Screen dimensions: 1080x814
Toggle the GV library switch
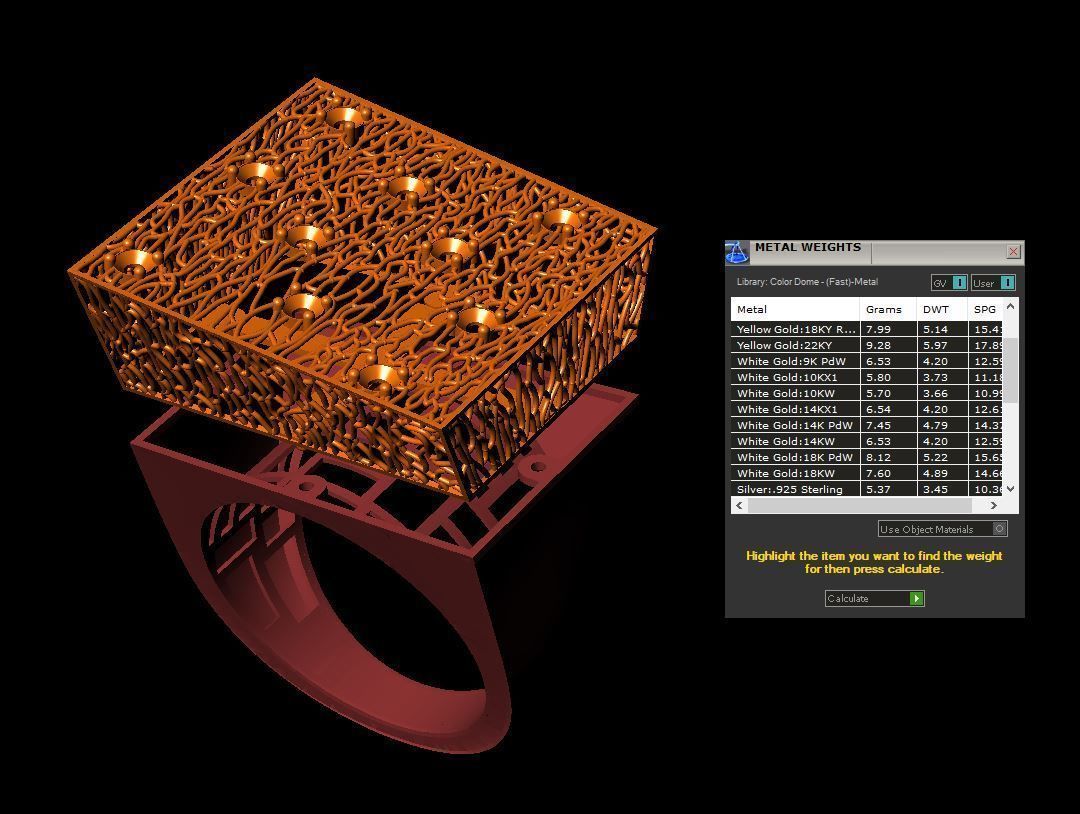[949, 283]
